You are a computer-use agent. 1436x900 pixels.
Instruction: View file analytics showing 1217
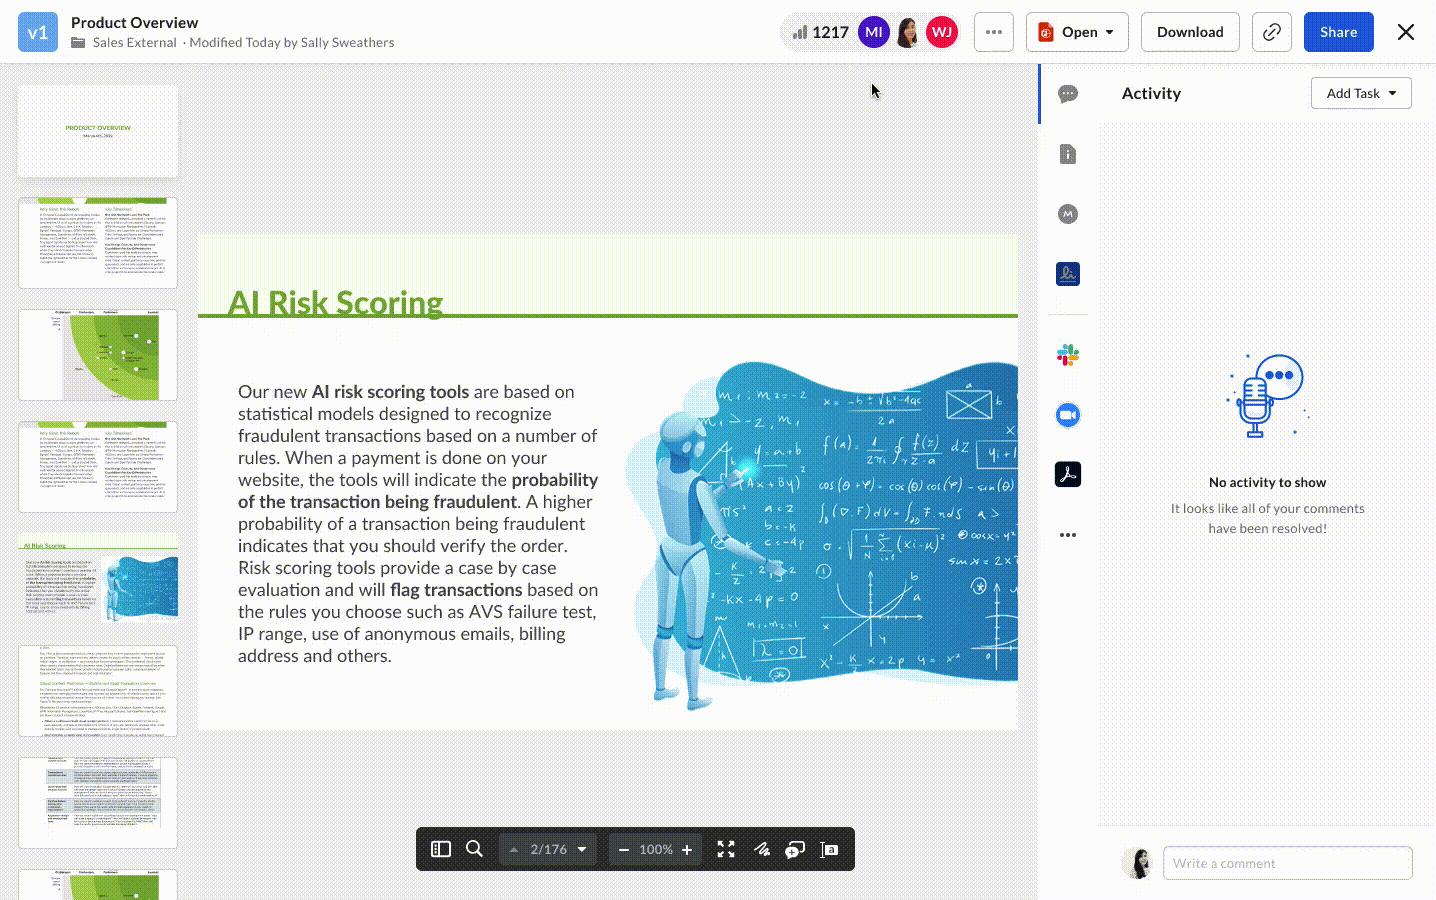(820, 32)
